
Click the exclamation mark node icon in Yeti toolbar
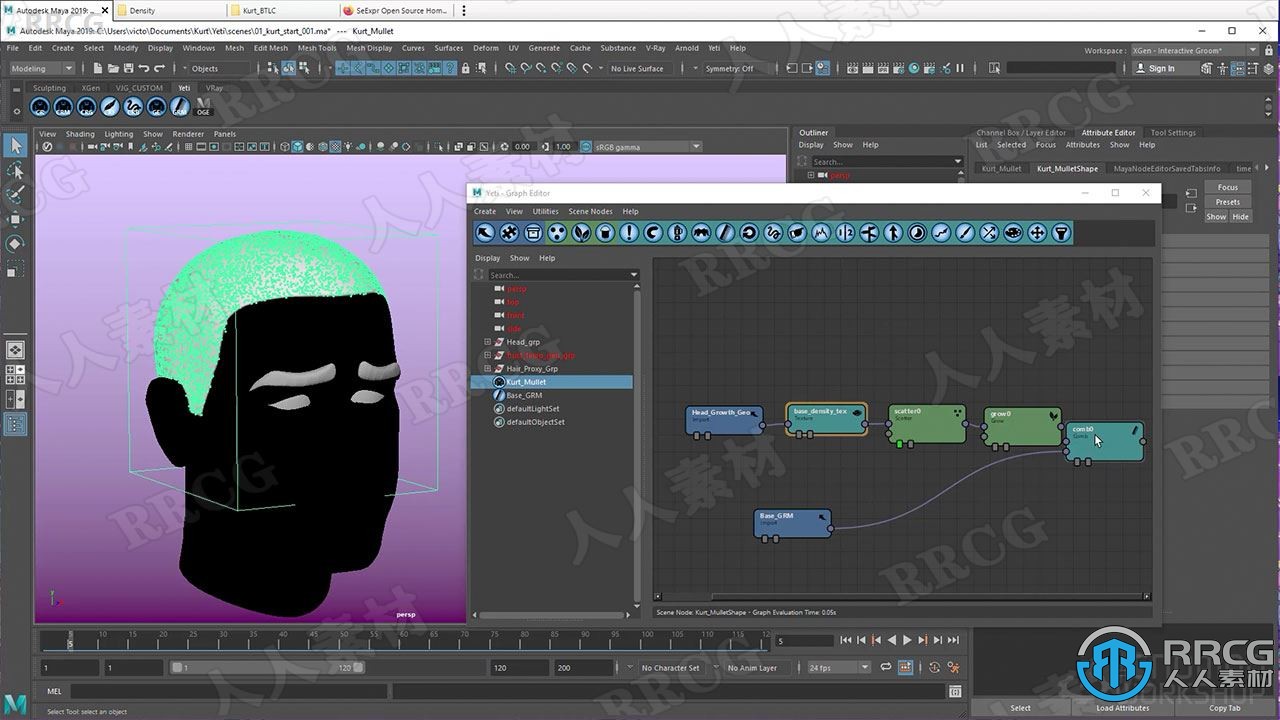click(x=629, y=233)
